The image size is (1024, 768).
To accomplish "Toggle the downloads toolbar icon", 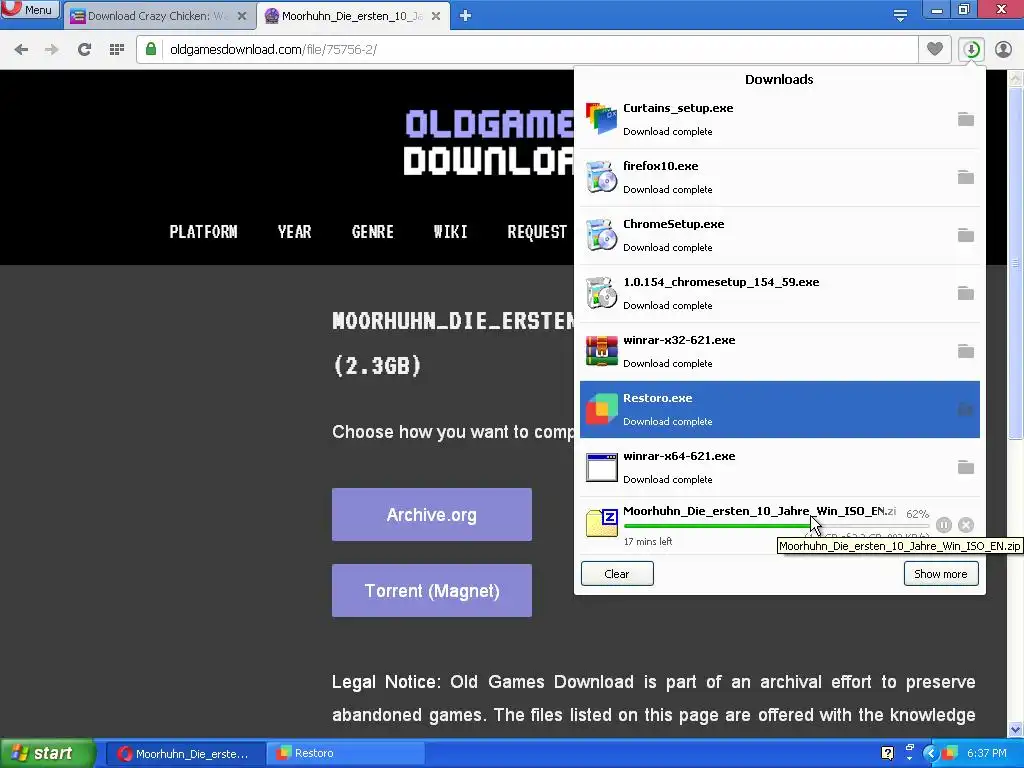I will tap(971, 49).
